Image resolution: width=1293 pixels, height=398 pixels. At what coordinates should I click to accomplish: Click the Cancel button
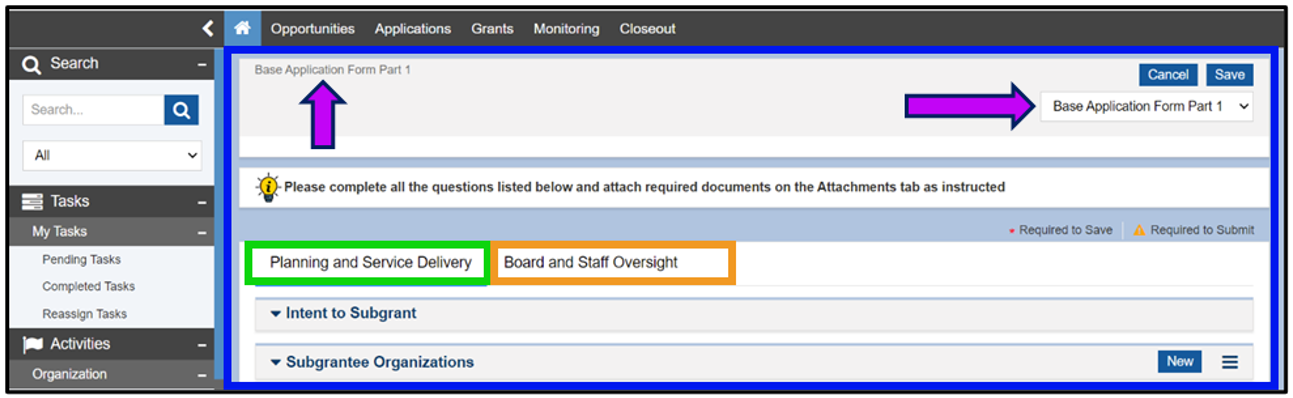1168,75
